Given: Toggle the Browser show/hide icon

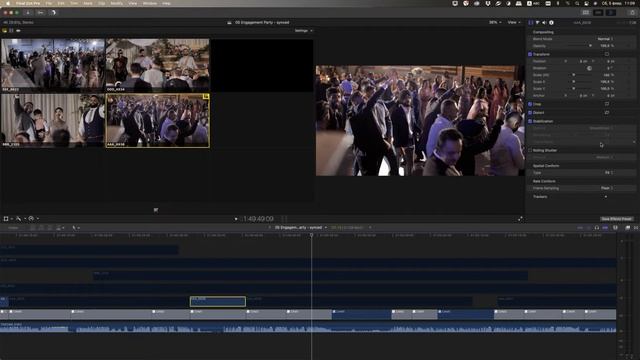Looking at the screenshot, I should click(586, 13).
